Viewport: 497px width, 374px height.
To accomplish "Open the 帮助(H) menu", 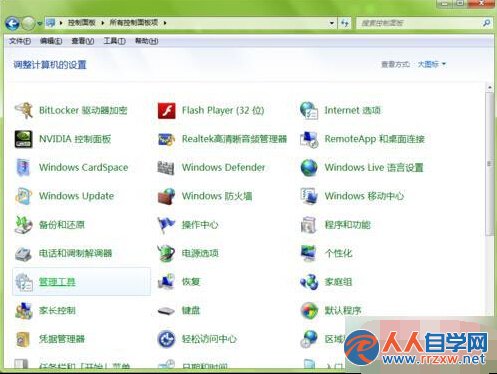I will (146, 41).
